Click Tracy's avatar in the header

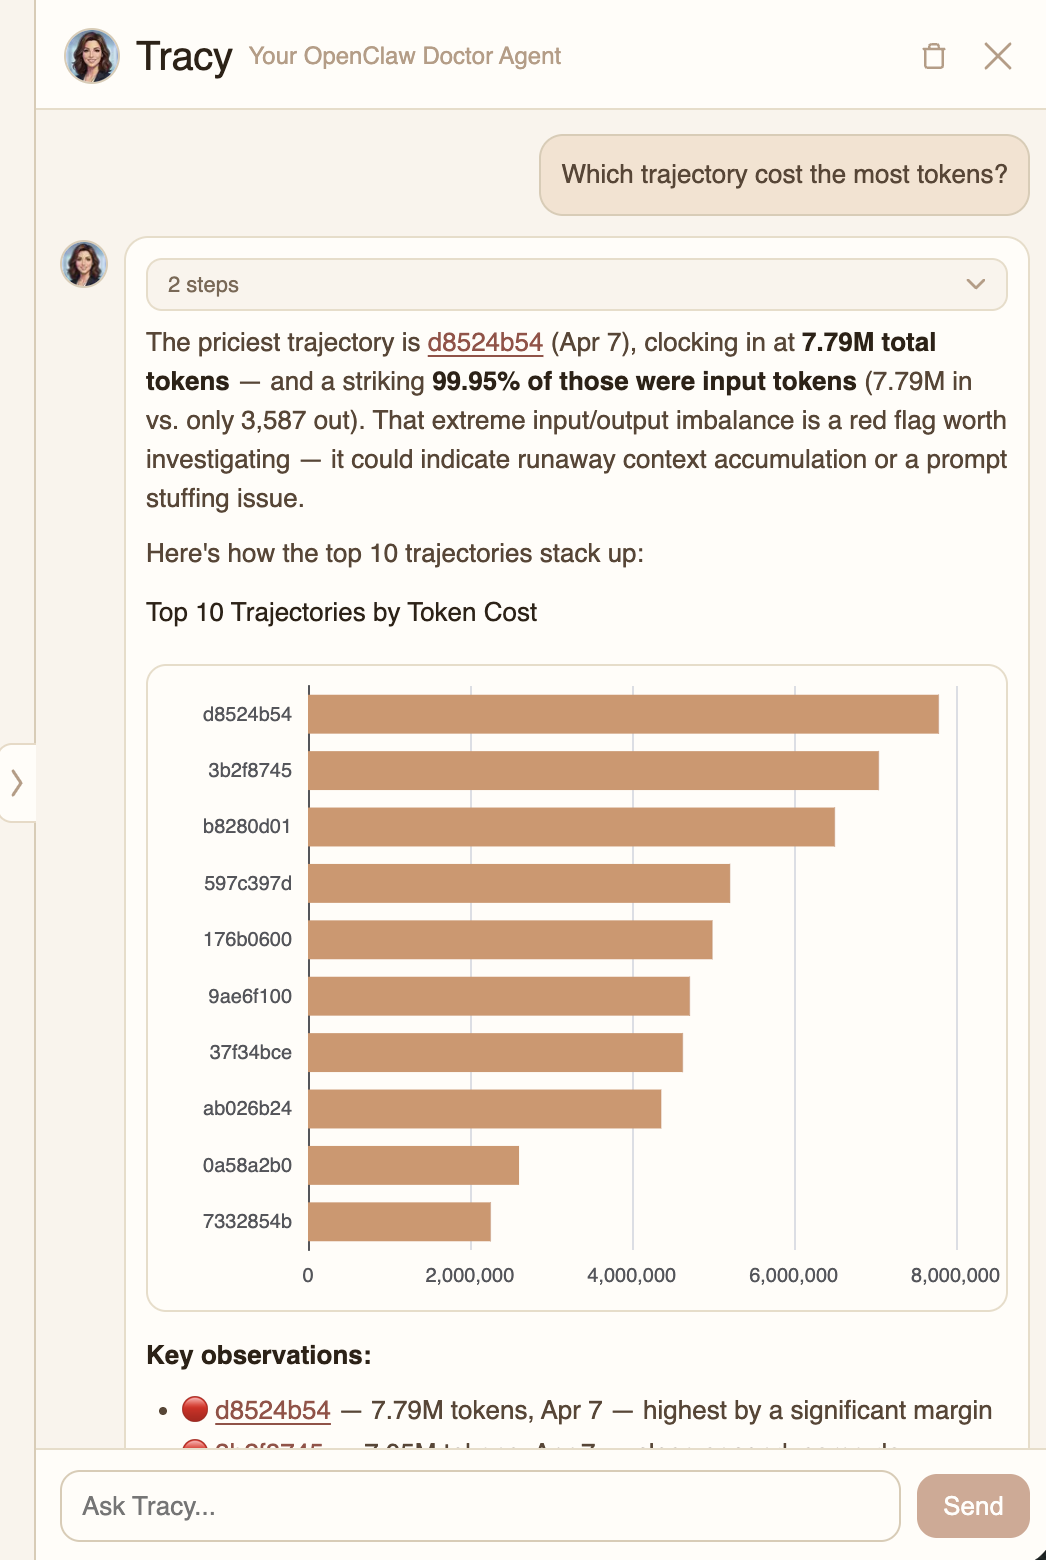(x=91, y=56)
